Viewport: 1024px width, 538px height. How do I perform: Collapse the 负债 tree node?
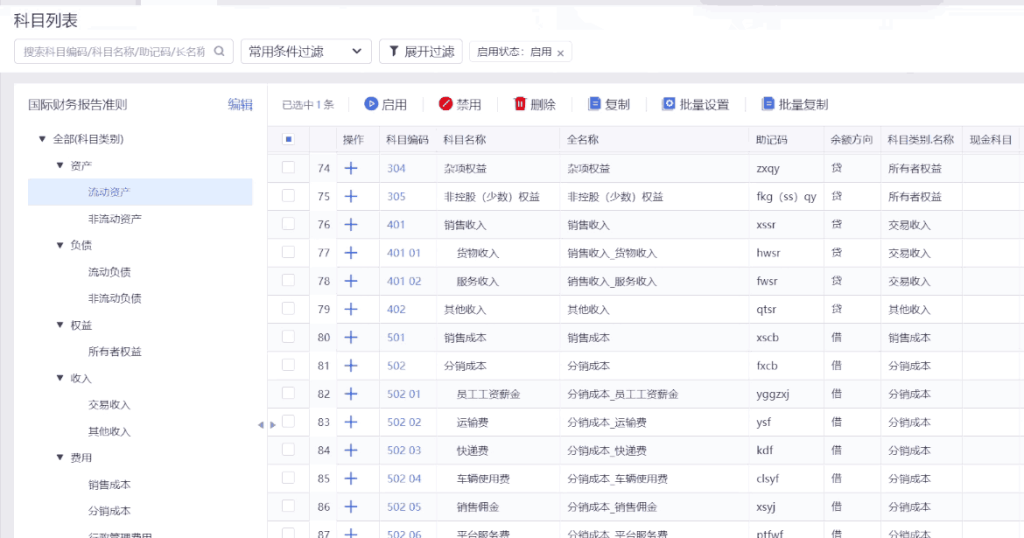tap(59, 245)
